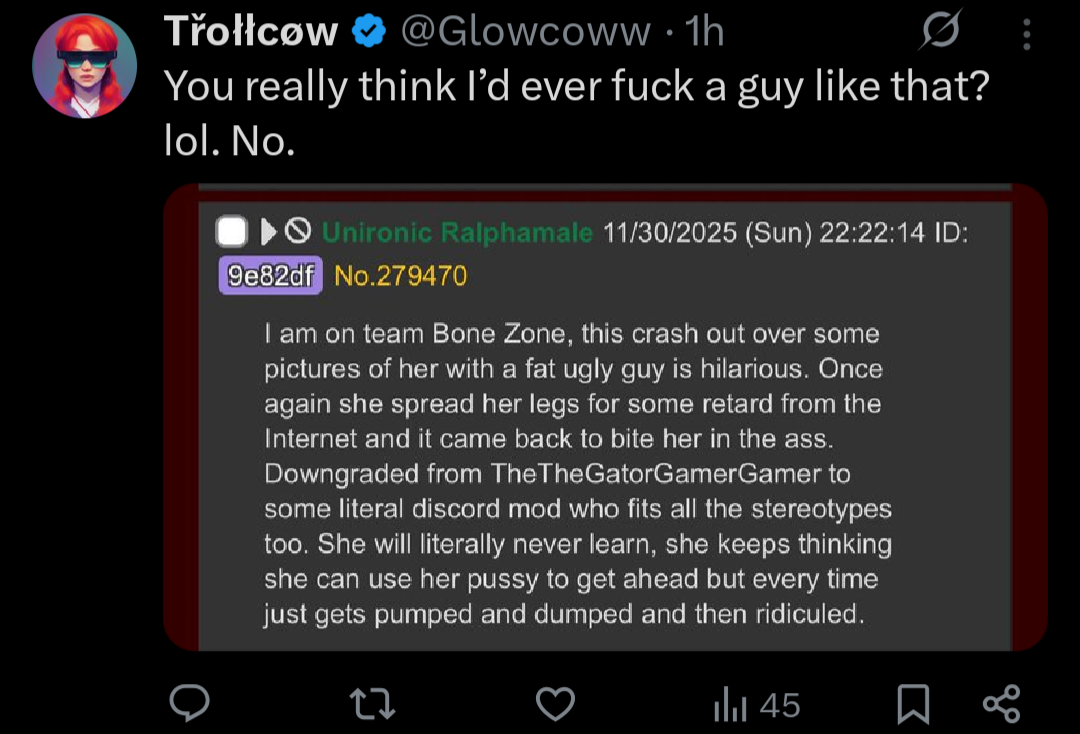Open the @Glowcoww handle profile
Screen dimensions: 1080x734
[525, 33]
